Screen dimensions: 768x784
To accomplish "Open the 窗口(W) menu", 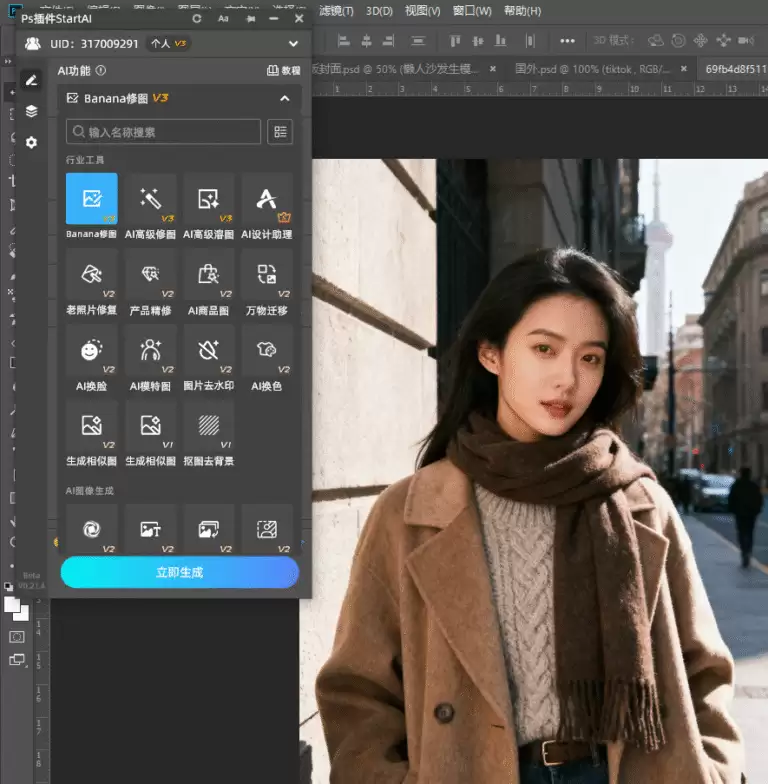I will 472,10.
